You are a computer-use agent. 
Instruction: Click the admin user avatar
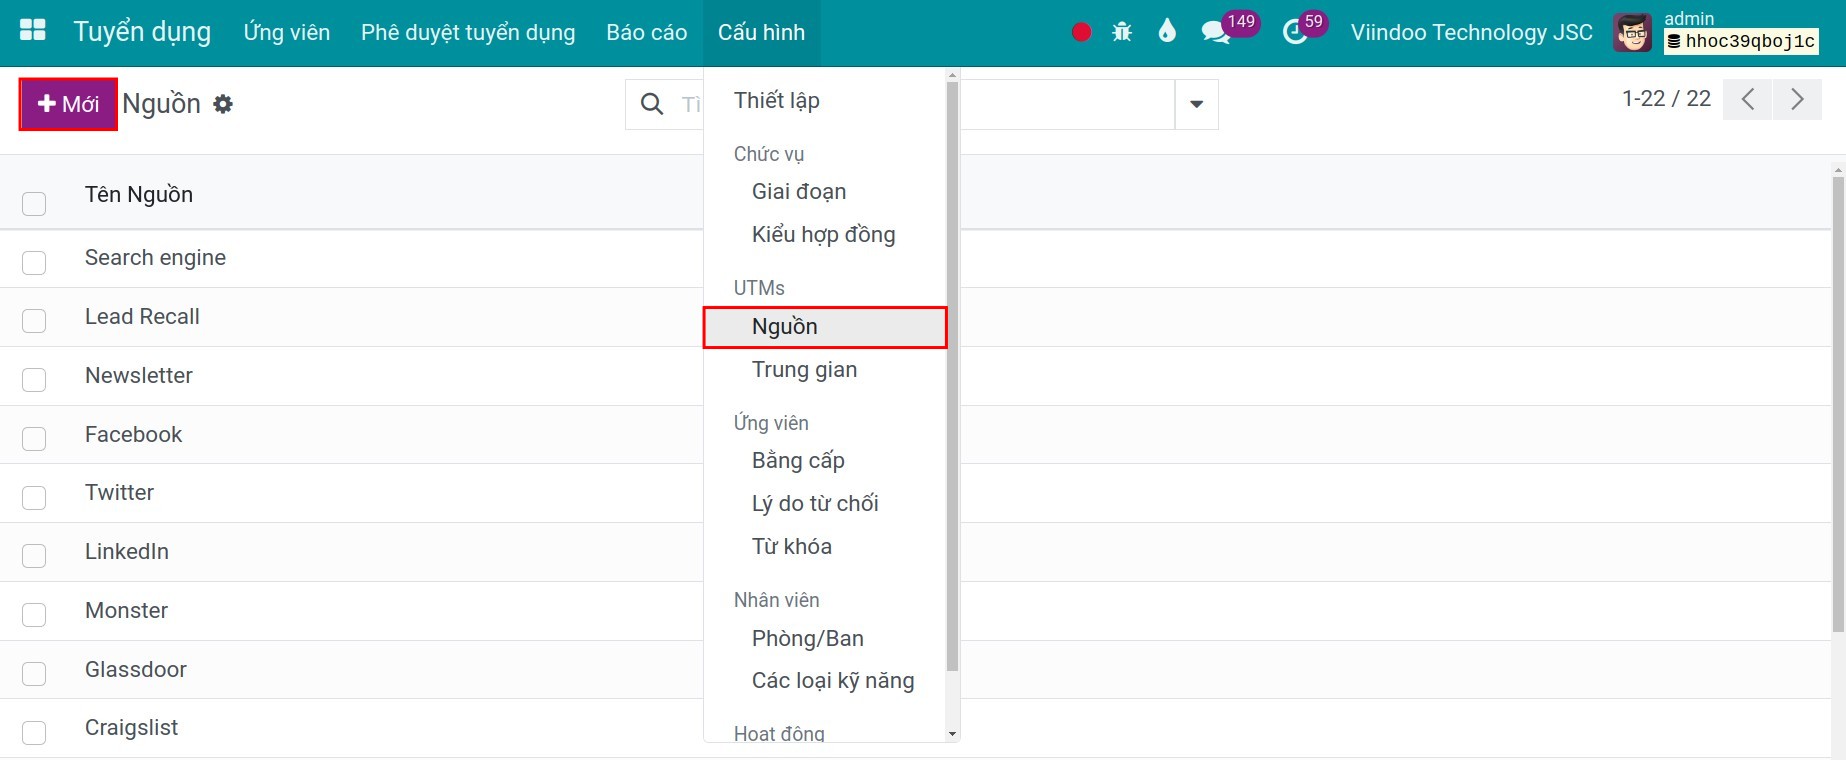pos(1632,33)
